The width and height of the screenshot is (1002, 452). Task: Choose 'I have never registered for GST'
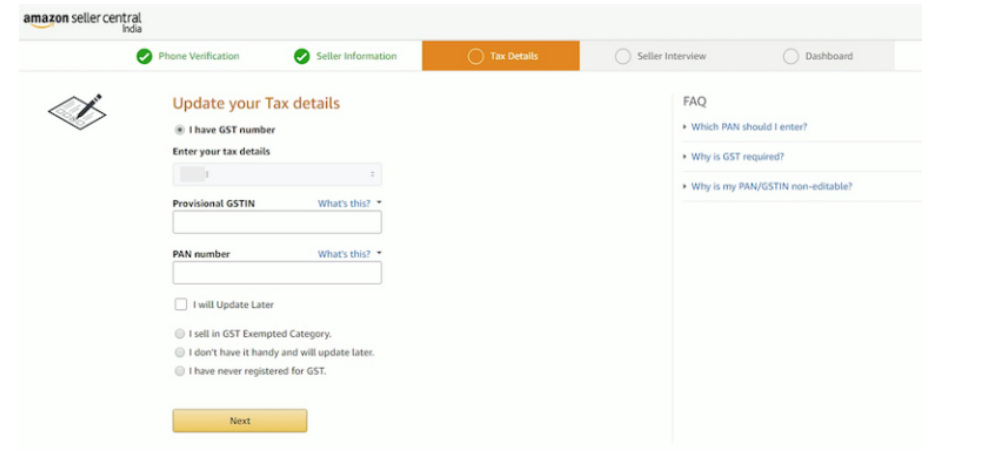(180, 371)
